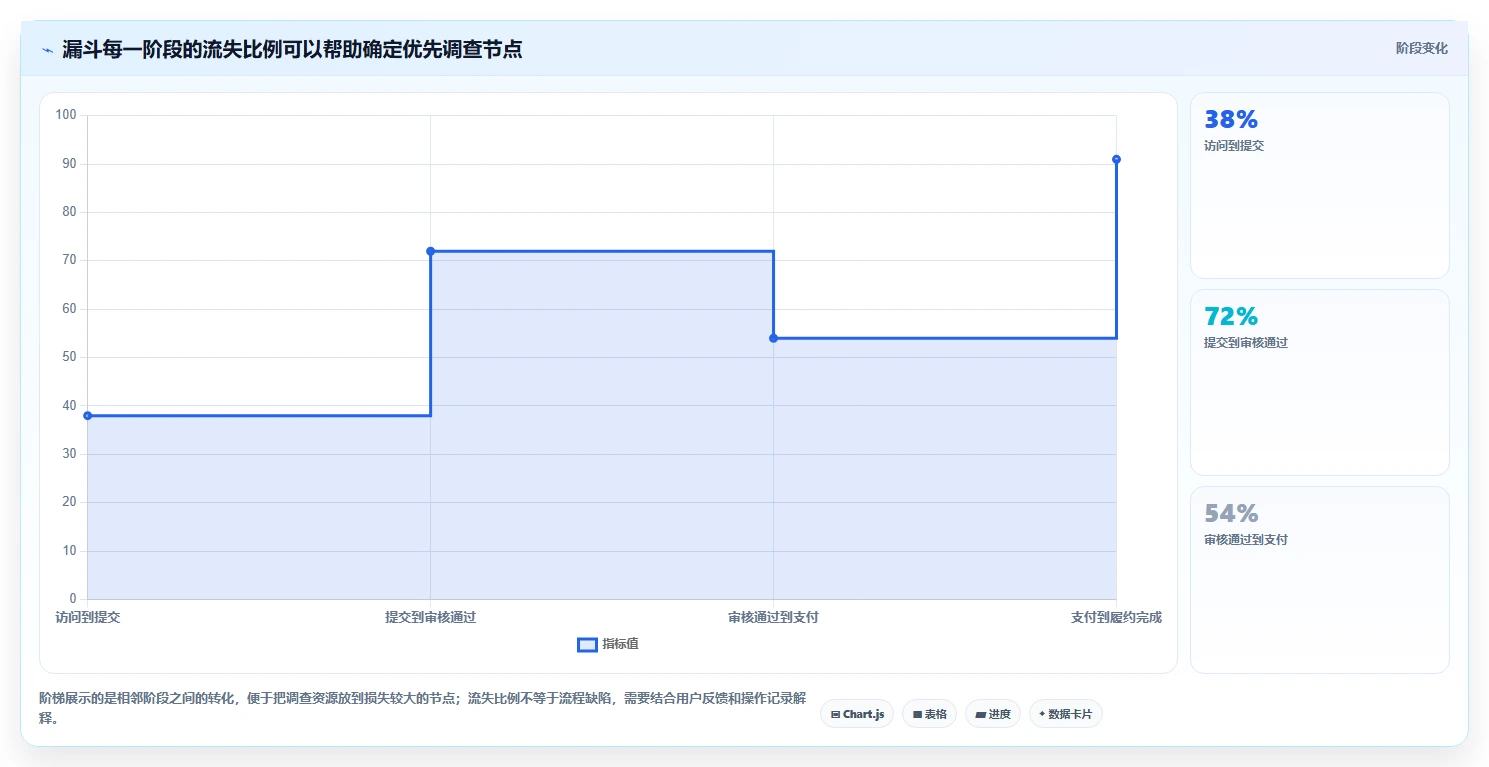1489x767 pixels.
Task: Toggle the 指标值 legend swatch
Action: click(x=587, y=644)
